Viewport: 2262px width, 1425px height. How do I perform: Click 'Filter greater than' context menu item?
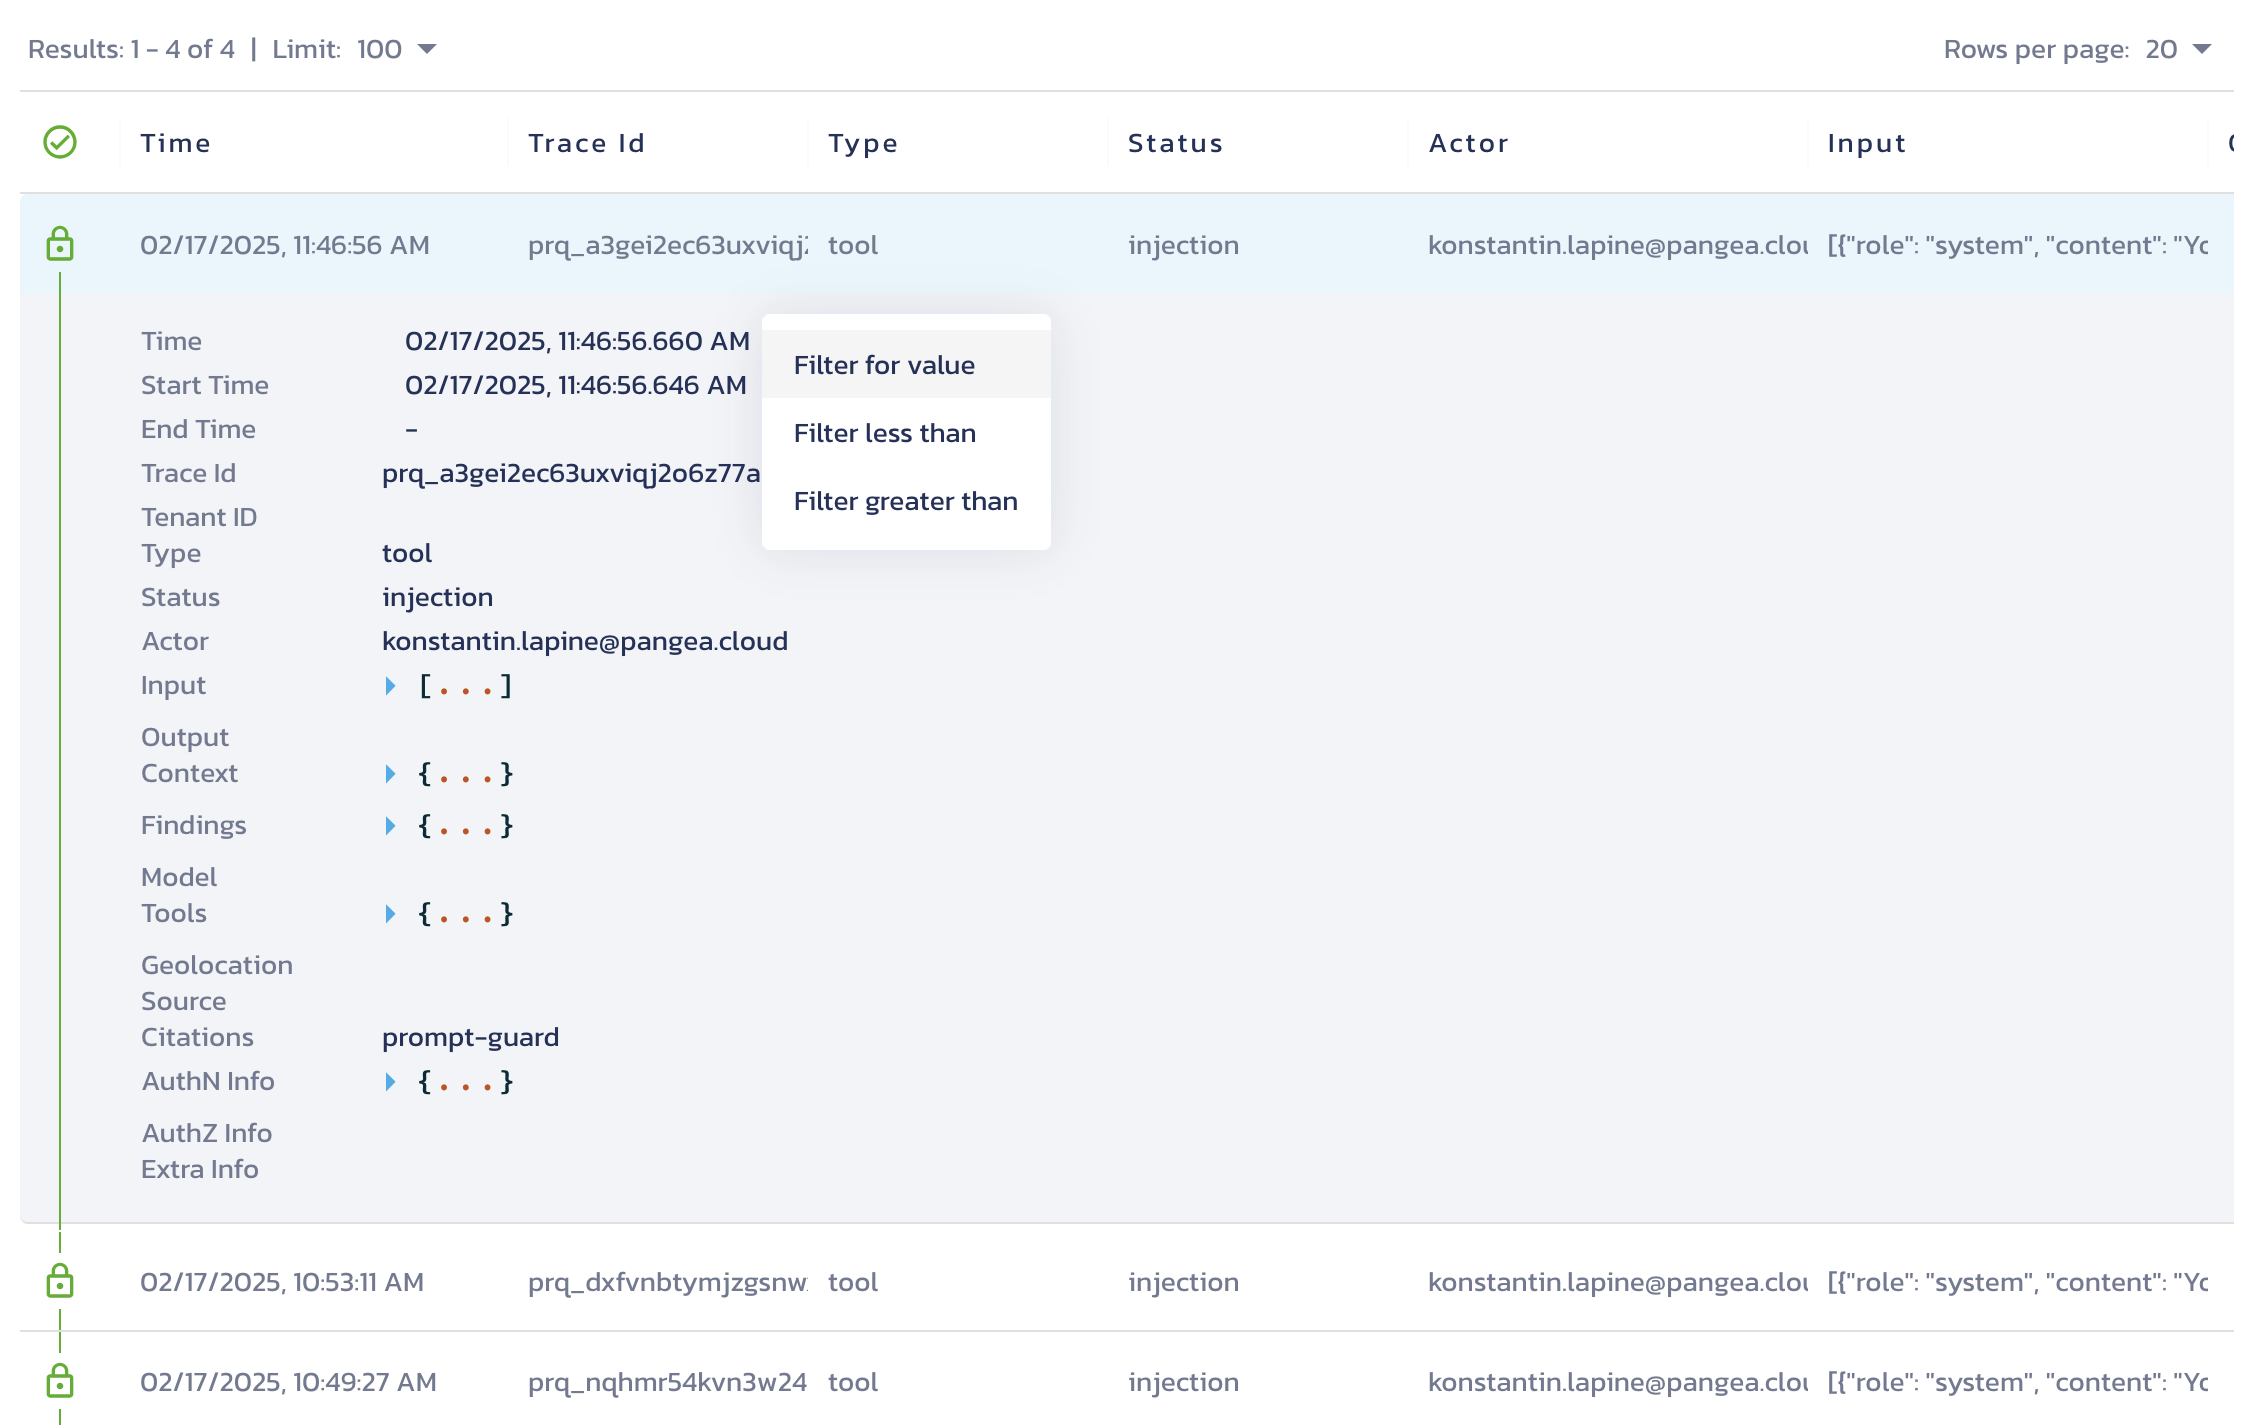point(904,499)
